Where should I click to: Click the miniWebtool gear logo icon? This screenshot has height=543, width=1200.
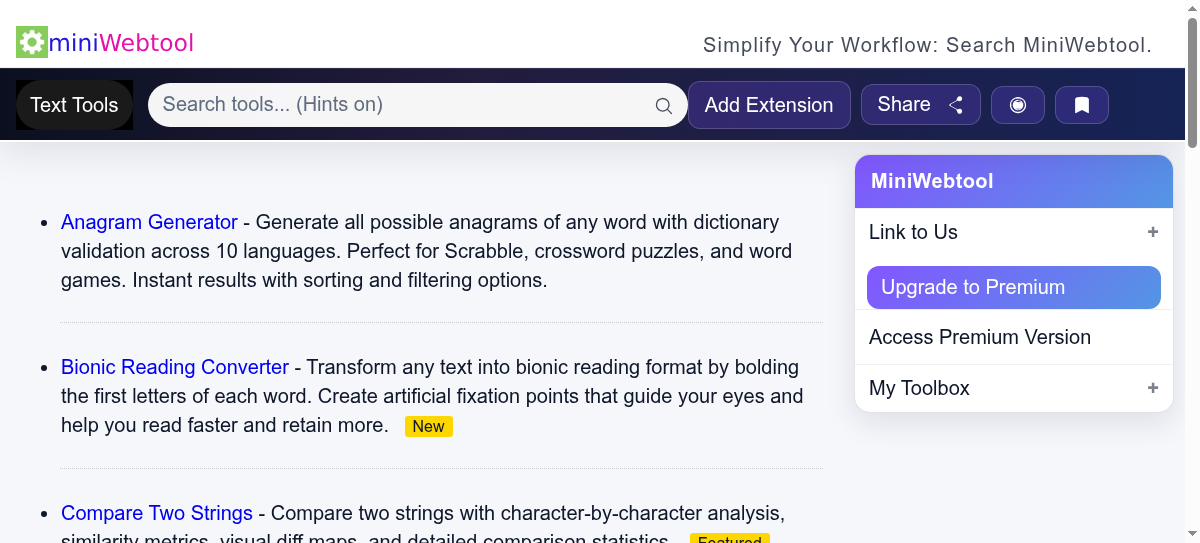click(x=32, y=42)
